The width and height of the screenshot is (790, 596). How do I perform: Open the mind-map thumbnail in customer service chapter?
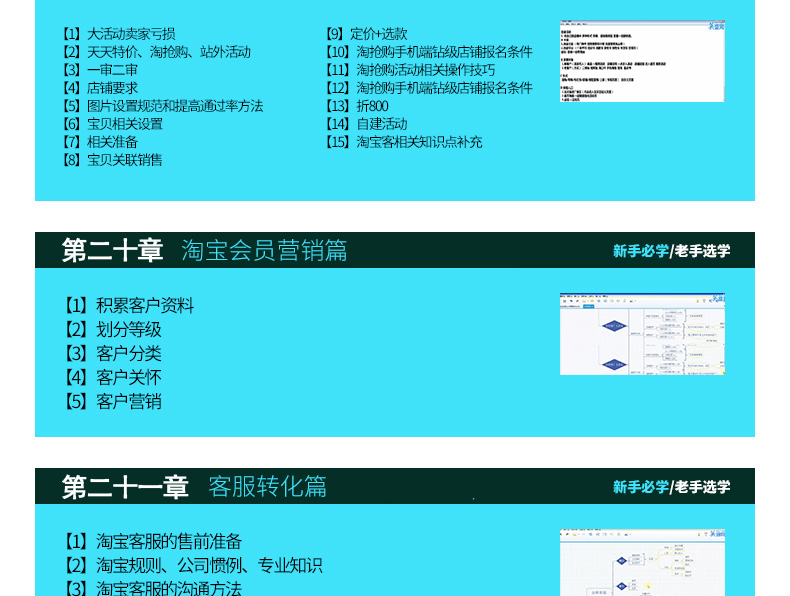pos(642,563)
